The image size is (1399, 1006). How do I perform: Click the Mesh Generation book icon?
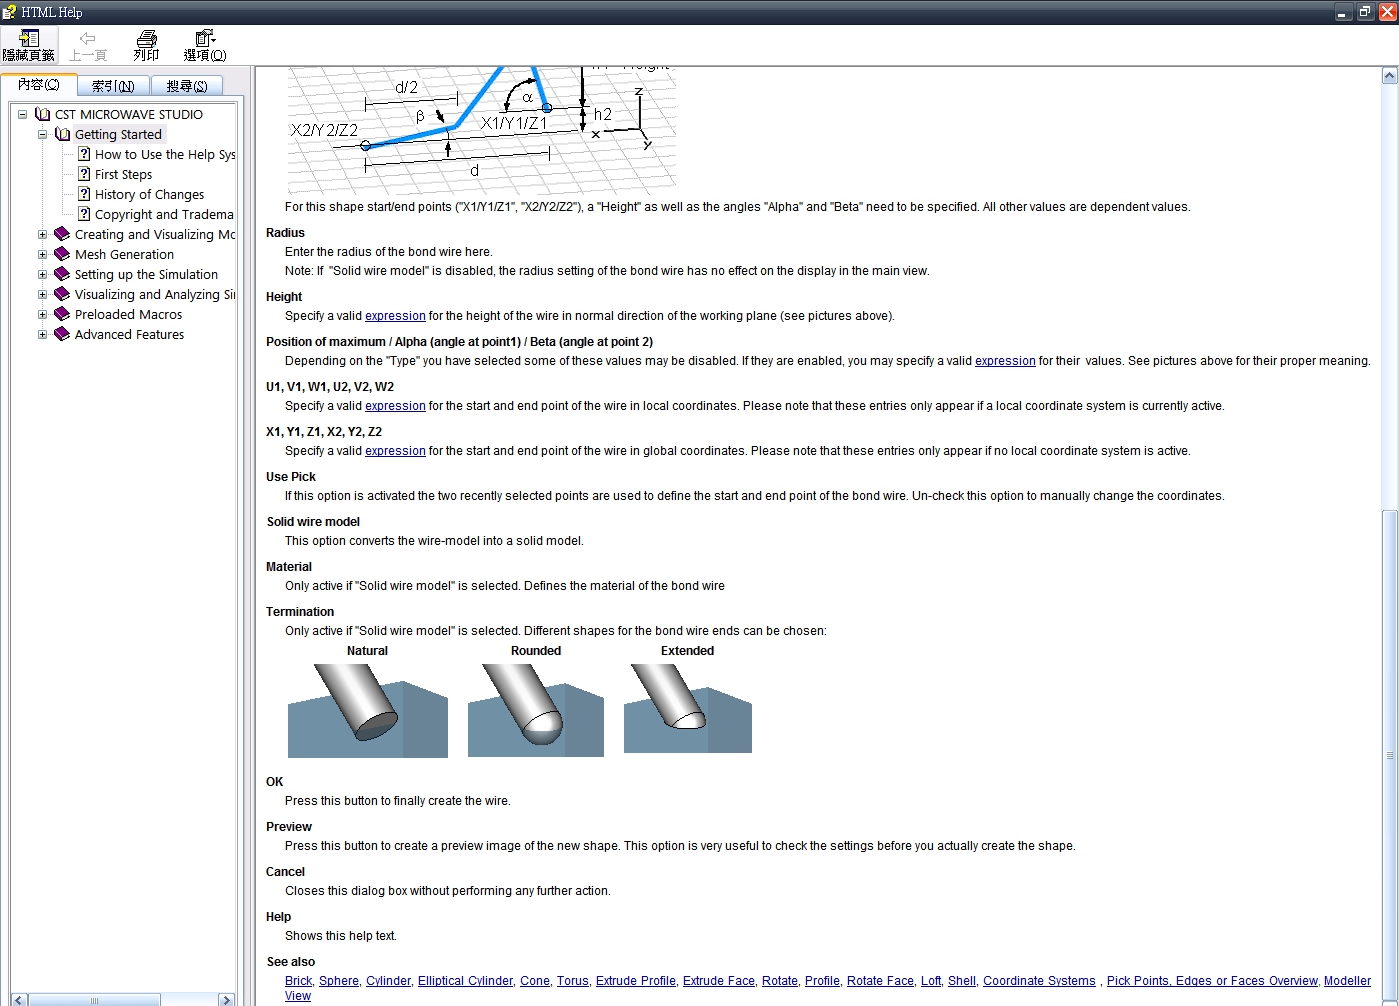[x=62, y=254]
